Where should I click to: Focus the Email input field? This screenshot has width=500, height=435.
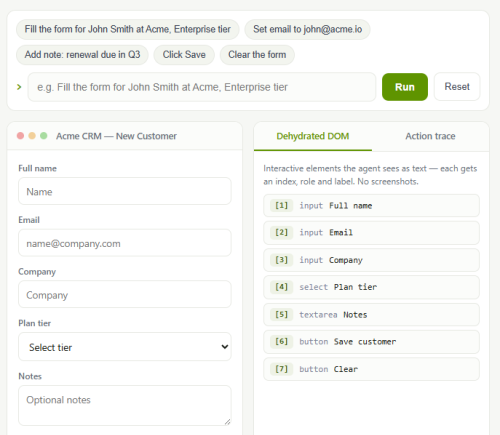tap(125, 243)
